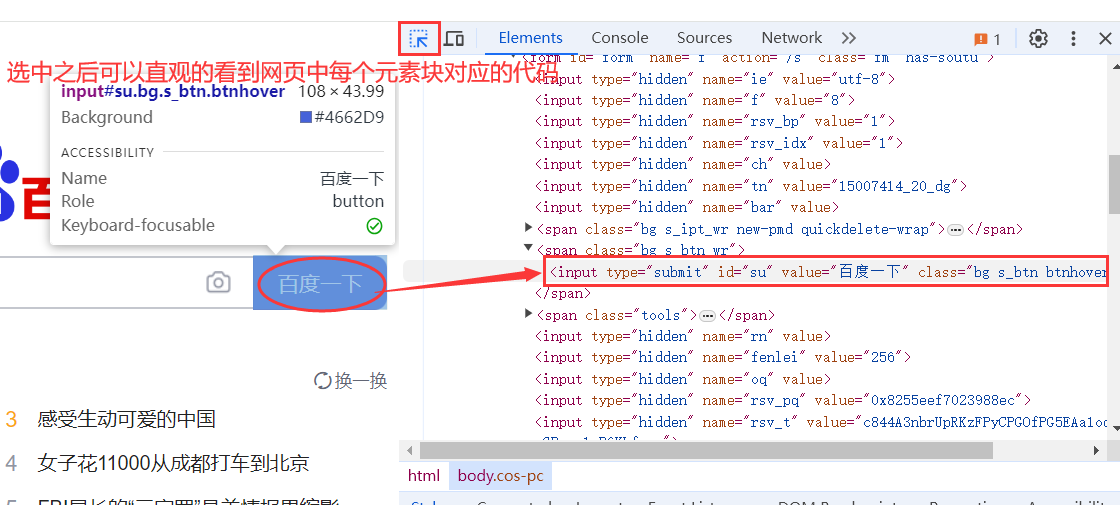Select hidden input name="rsv_idx" line
This screenshot has width=1120, height=505.
click(719, 143)
